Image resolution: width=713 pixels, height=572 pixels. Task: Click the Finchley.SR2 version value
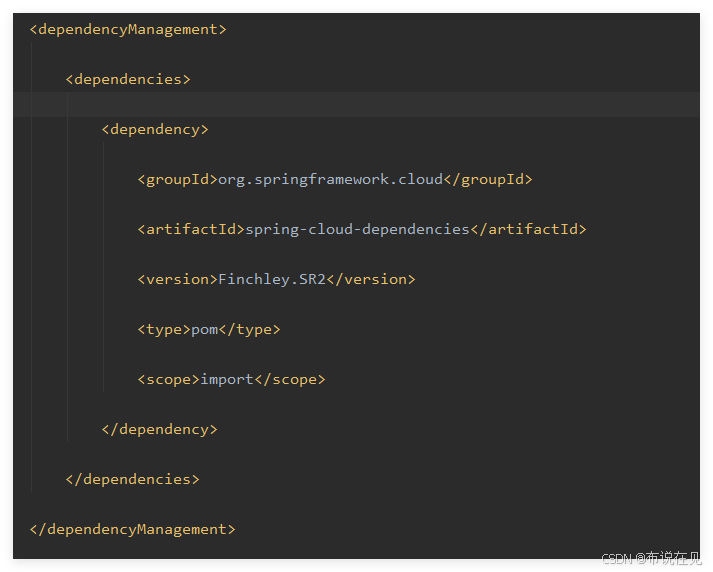click(x=272, y=280)
